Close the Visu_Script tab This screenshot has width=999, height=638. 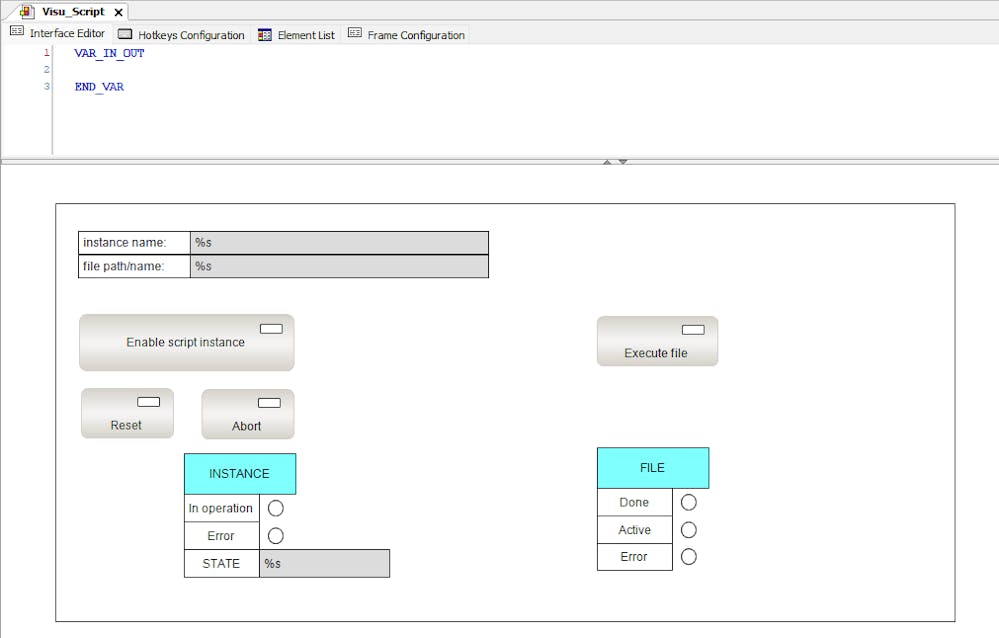click(119, 12)
